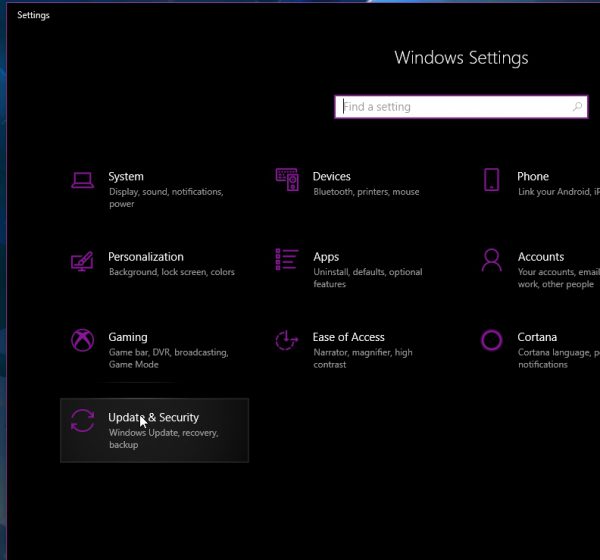The width and height of the screenshot is (600, 560).
Task: Click 'Uninstall, defaults, optional features' description
Action: point(368,278)
